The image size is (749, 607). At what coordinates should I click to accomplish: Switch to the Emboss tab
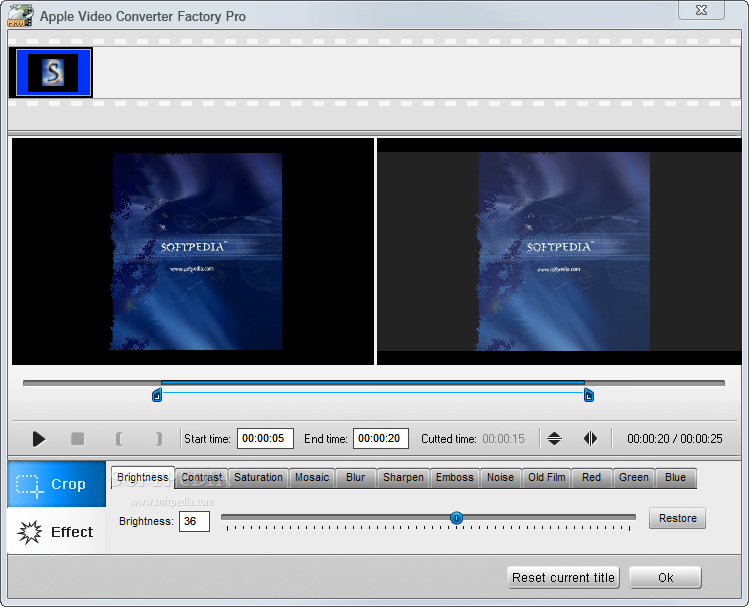[x=455, y=477]
